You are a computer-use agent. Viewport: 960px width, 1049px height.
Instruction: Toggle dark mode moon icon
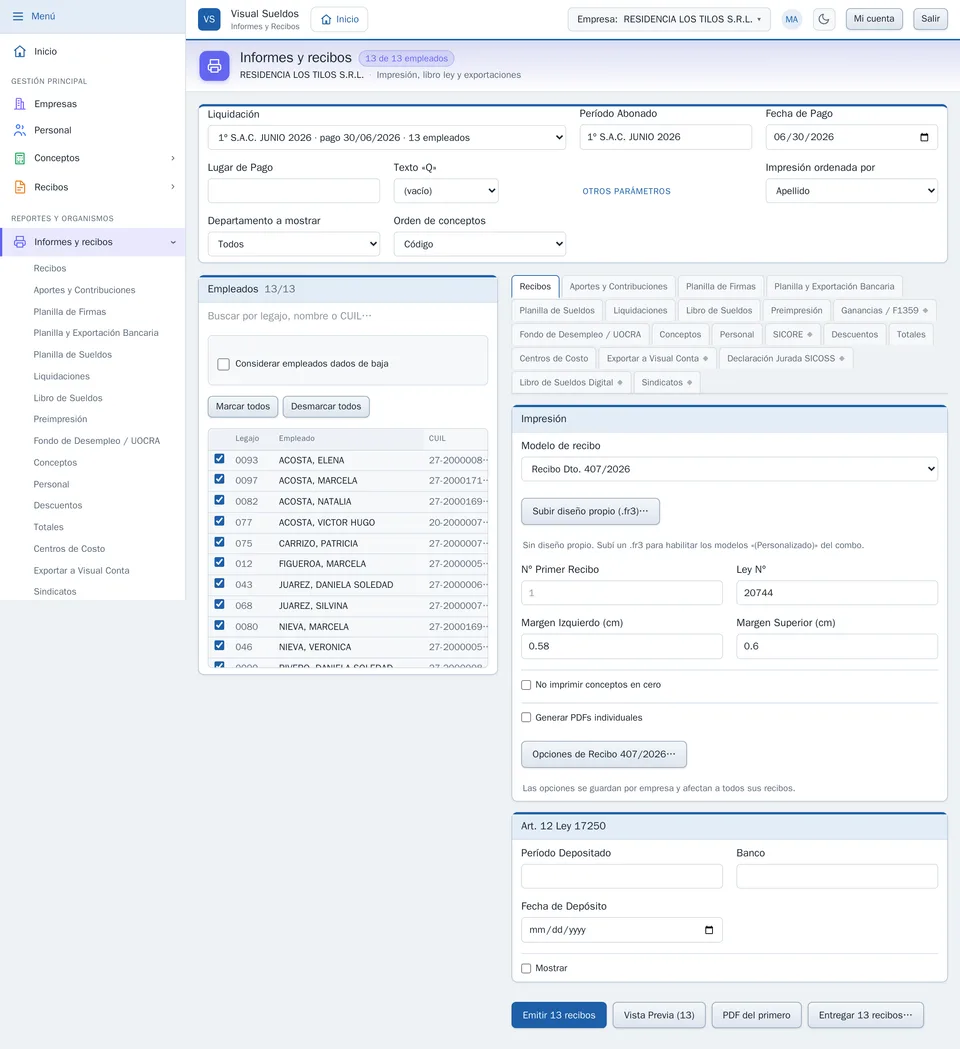click(824, 19)
